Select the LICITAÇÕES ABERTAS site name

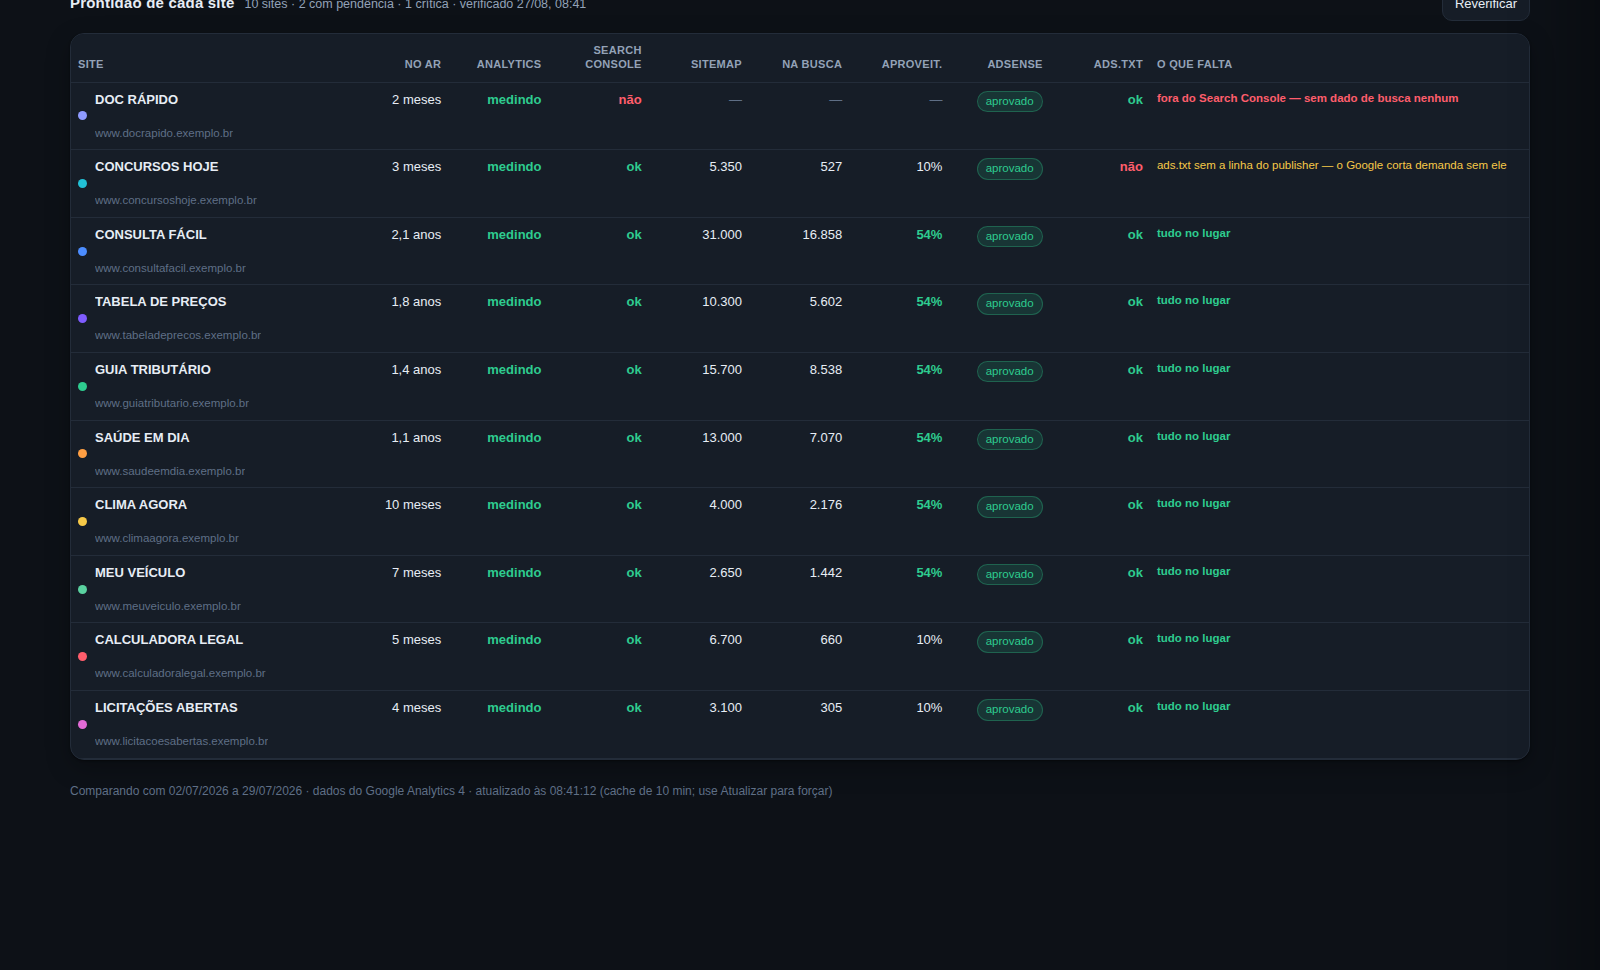click(x=166, y=708)
